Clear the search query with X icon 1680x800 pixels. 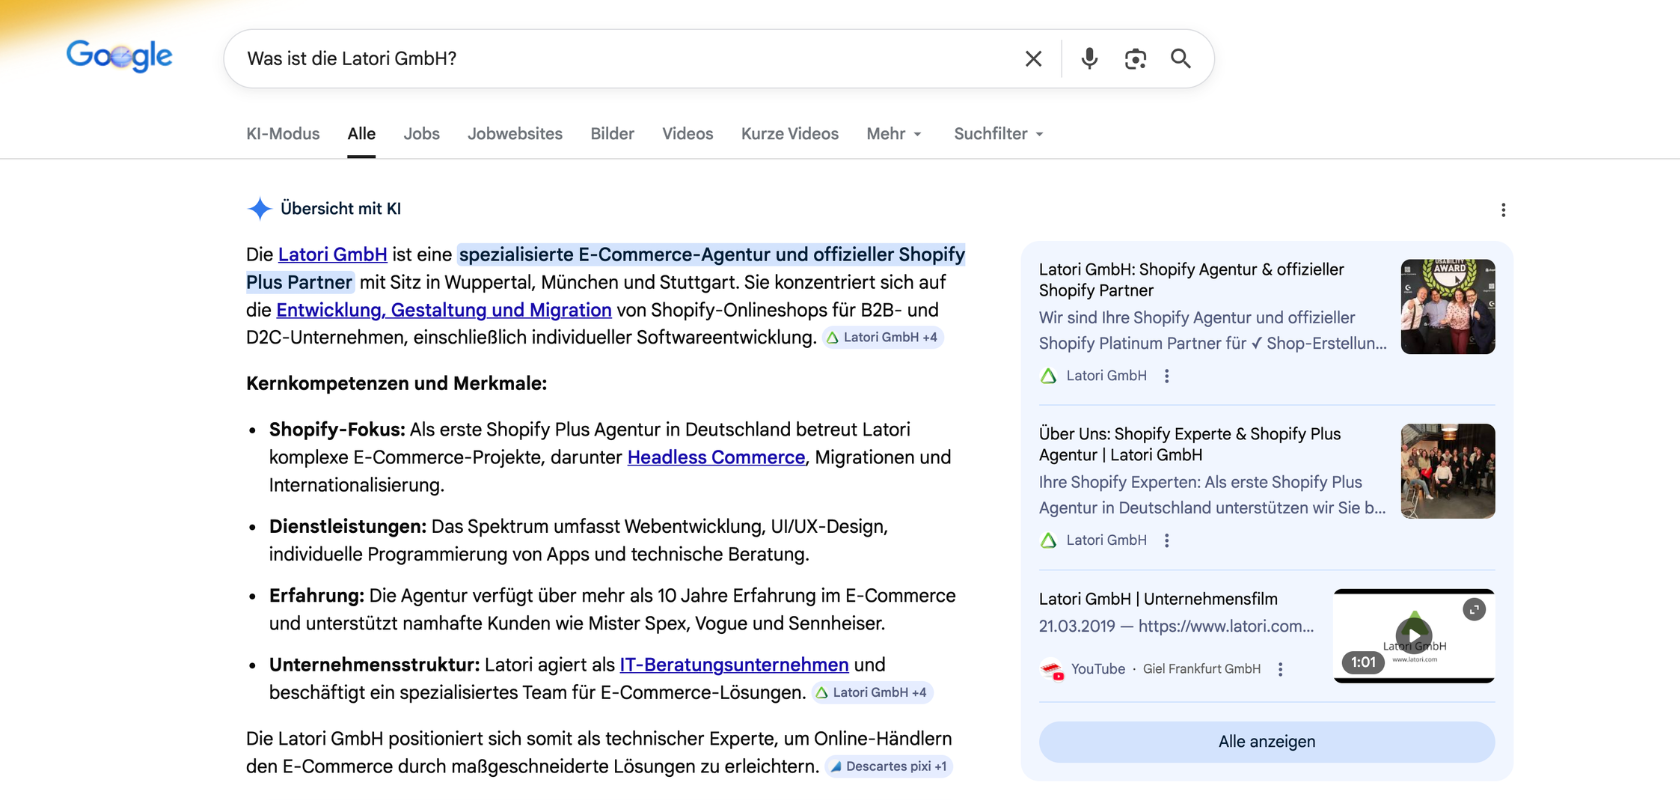coord(1033,59)
